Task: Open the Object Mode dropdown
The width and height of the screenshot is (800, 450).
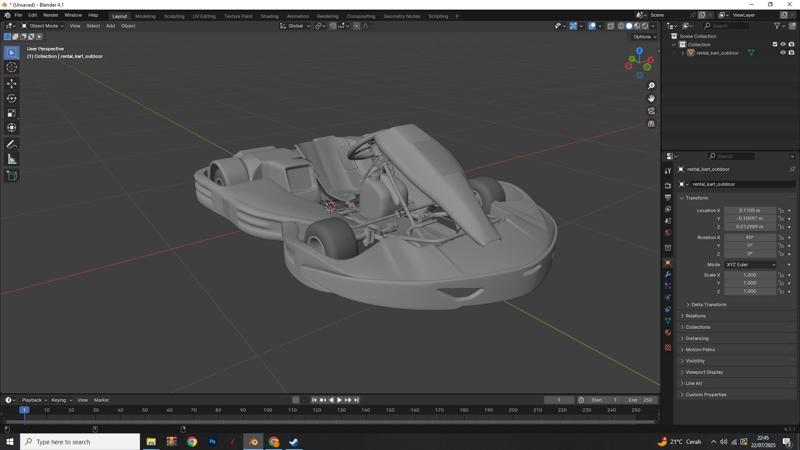Action: [42, 26]
